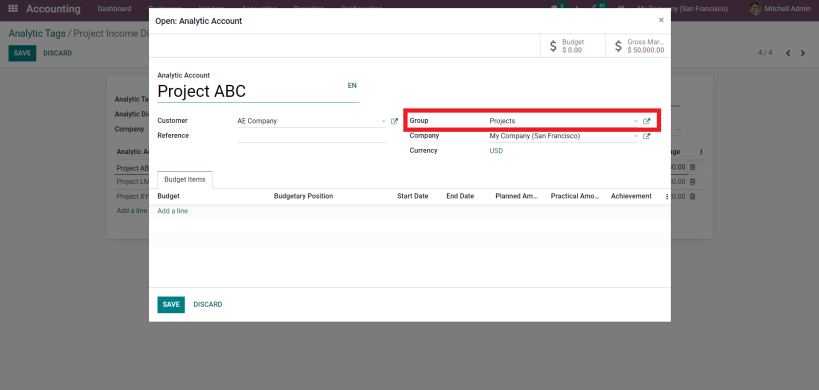Click Mitchell Admin user avatar
The height and width of the screenshot is (390, 819).
(754, 9)
